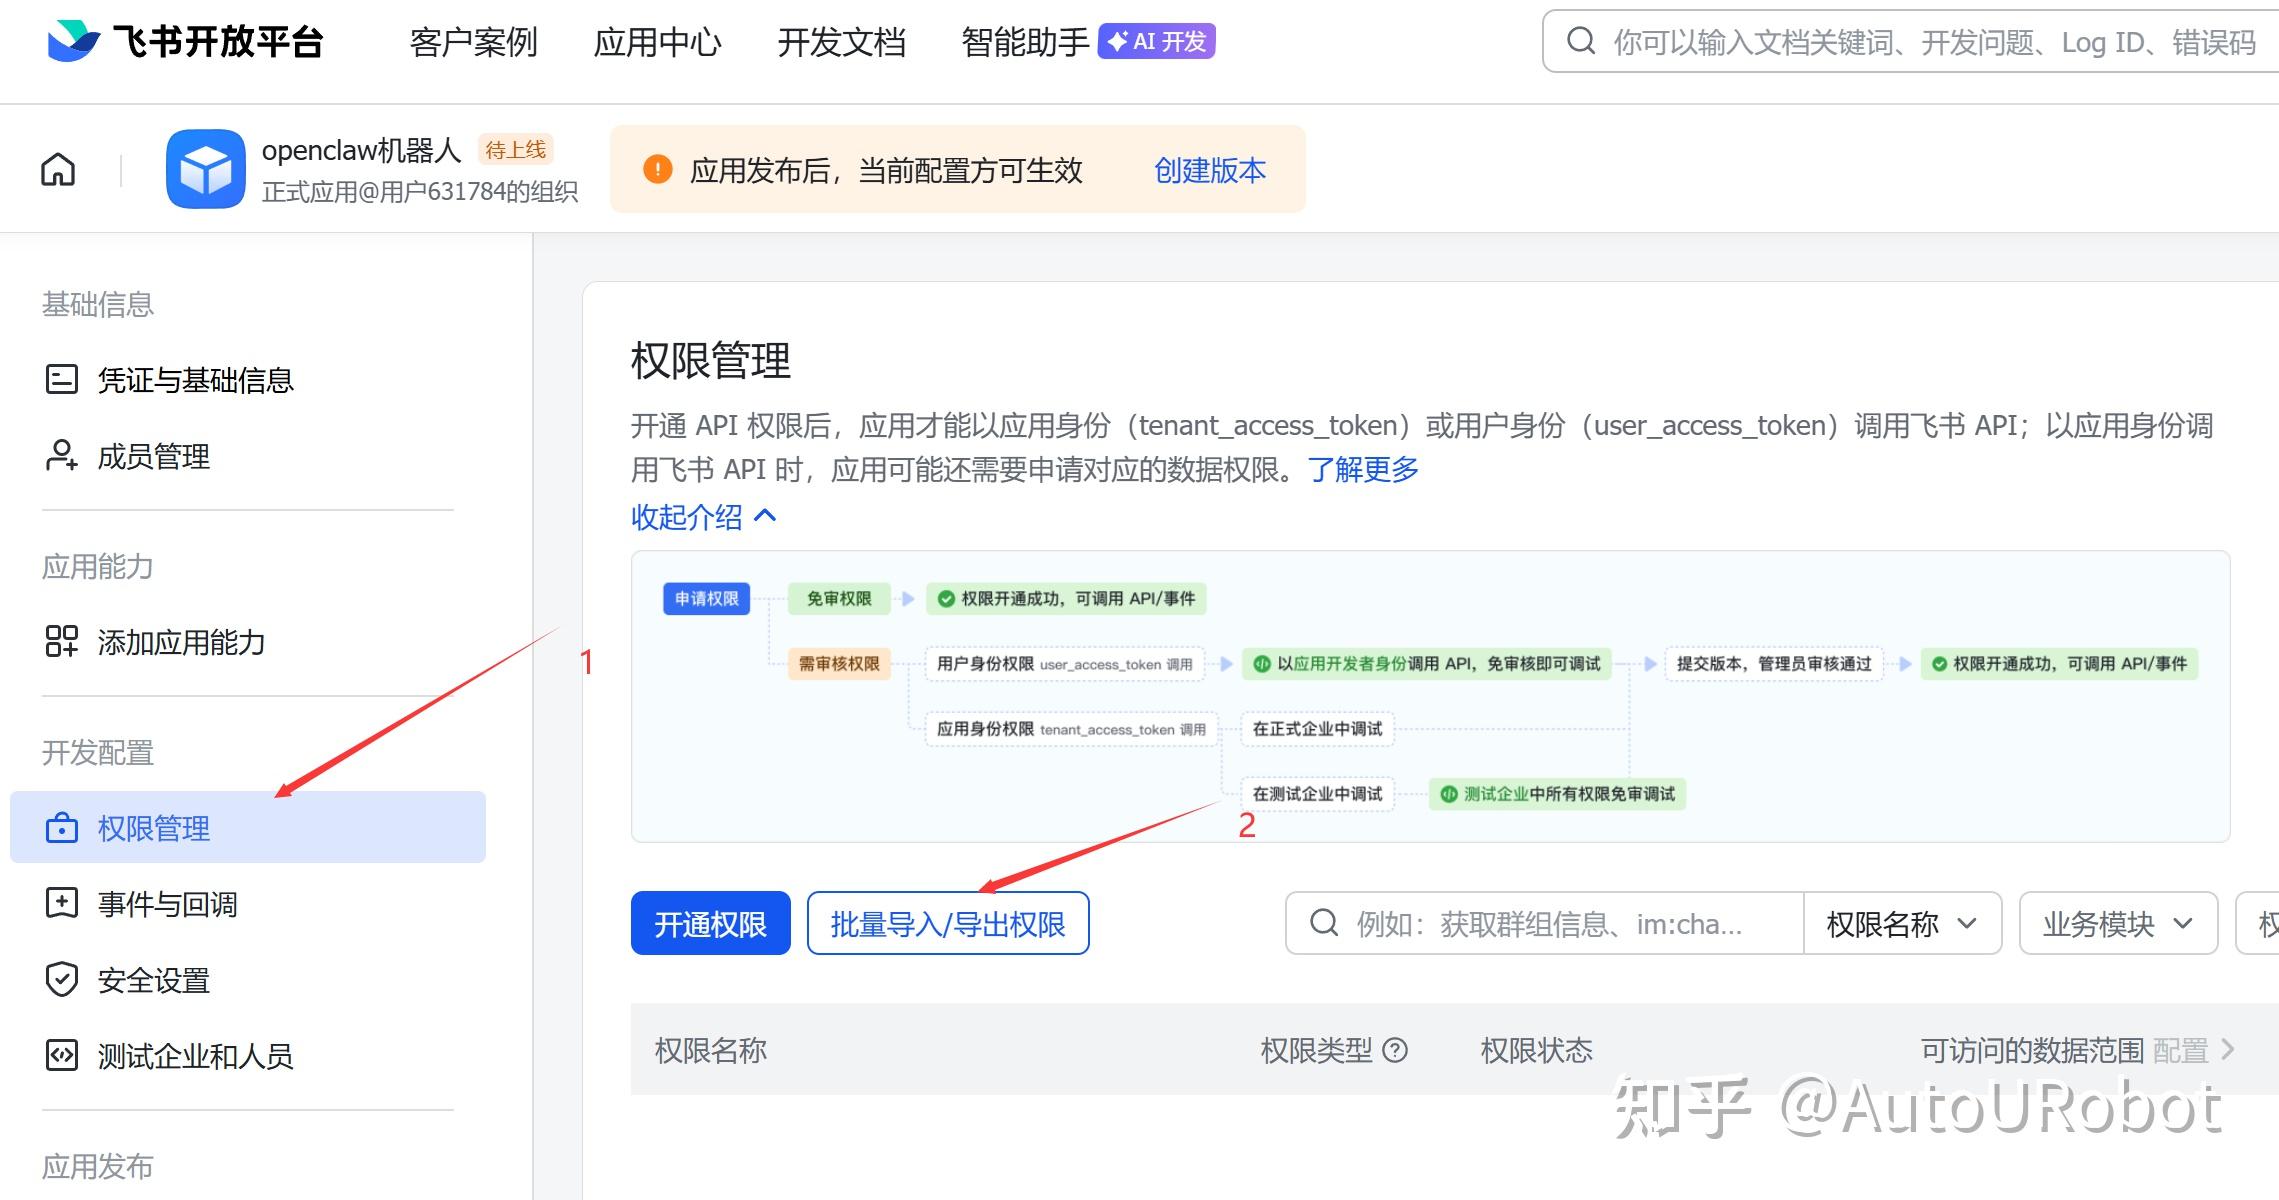The height and width of the screenshot is (1200, 2279).
Task: Open the 开发文档 top menu
Action: [841, 42]
